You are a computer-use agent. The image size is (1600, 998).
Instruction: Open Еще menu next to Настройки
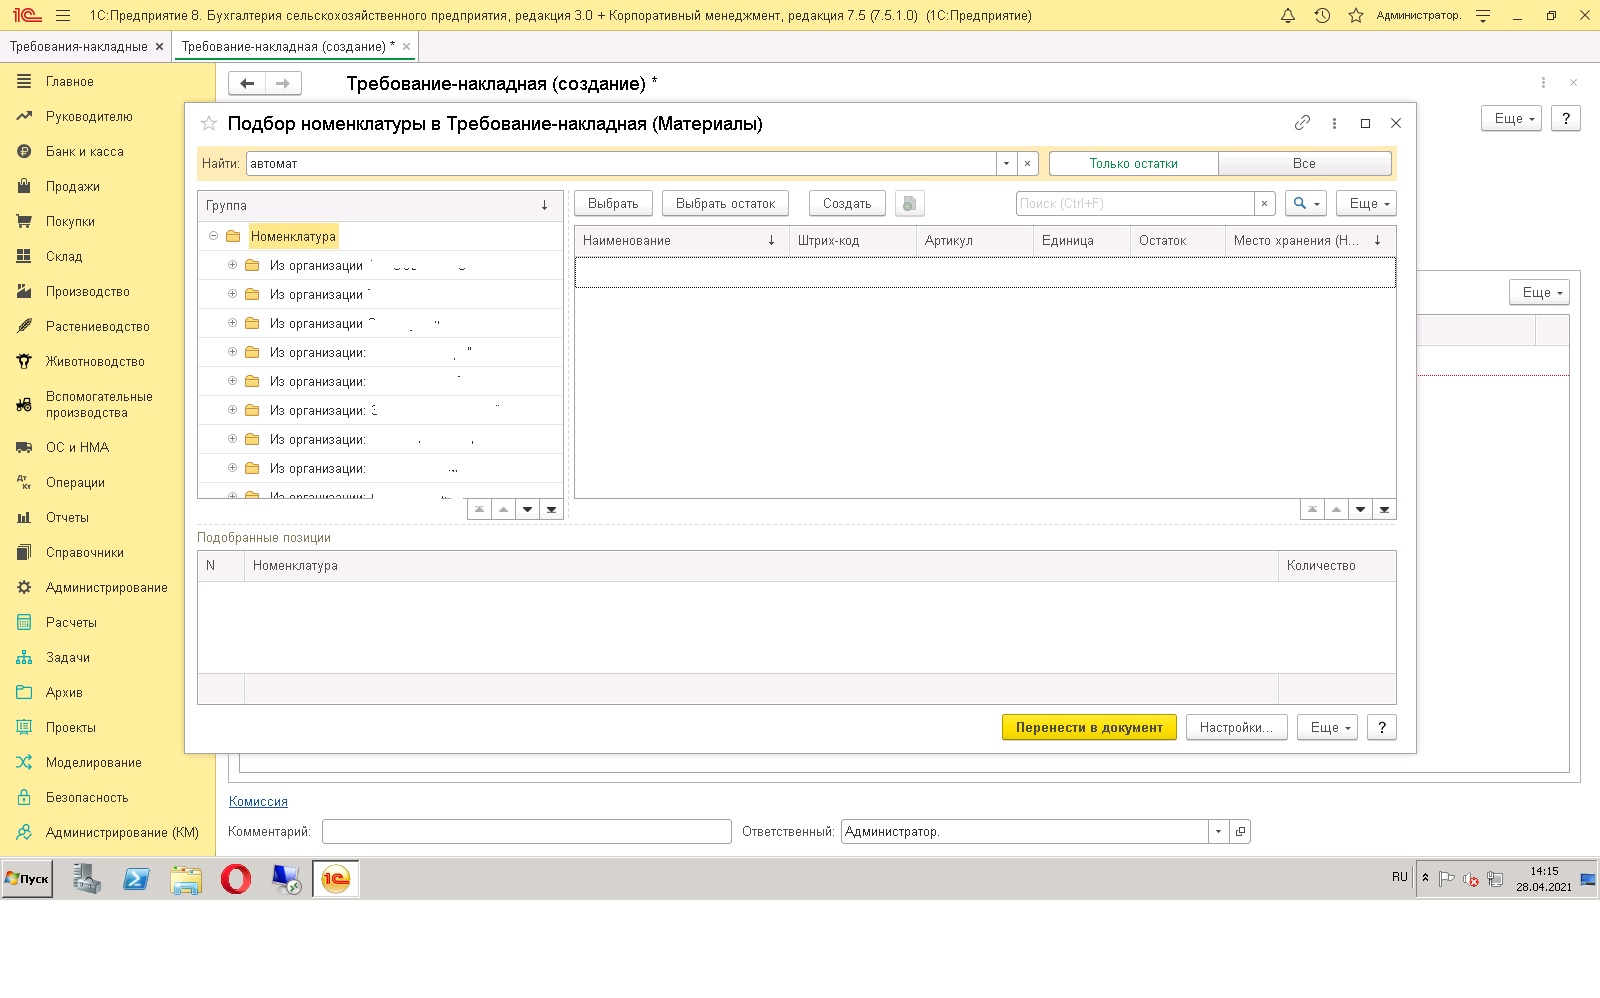pyautogui.click(x=1327, y=727)
